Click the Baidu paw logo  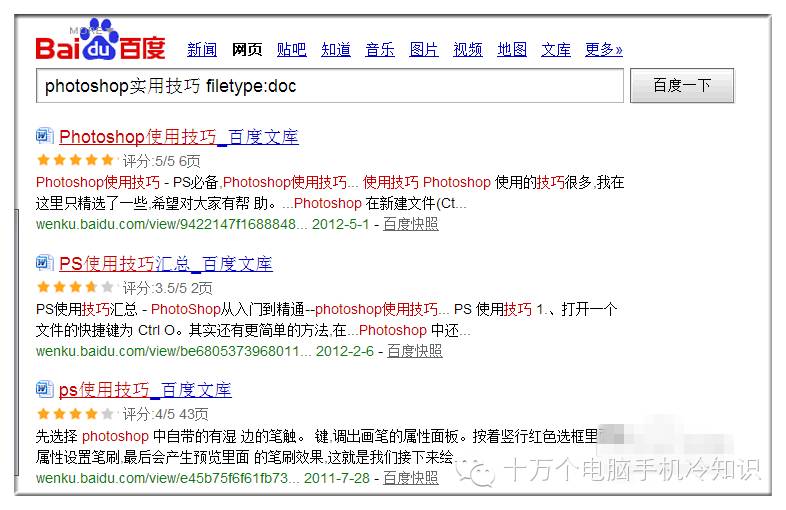click(100, 40)
